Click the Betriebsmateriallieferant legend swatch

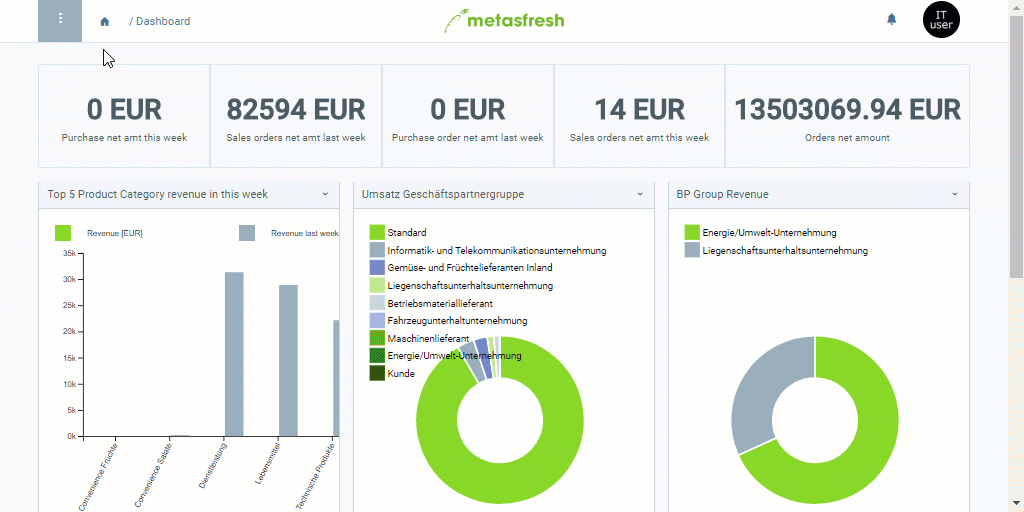[377, 303]
